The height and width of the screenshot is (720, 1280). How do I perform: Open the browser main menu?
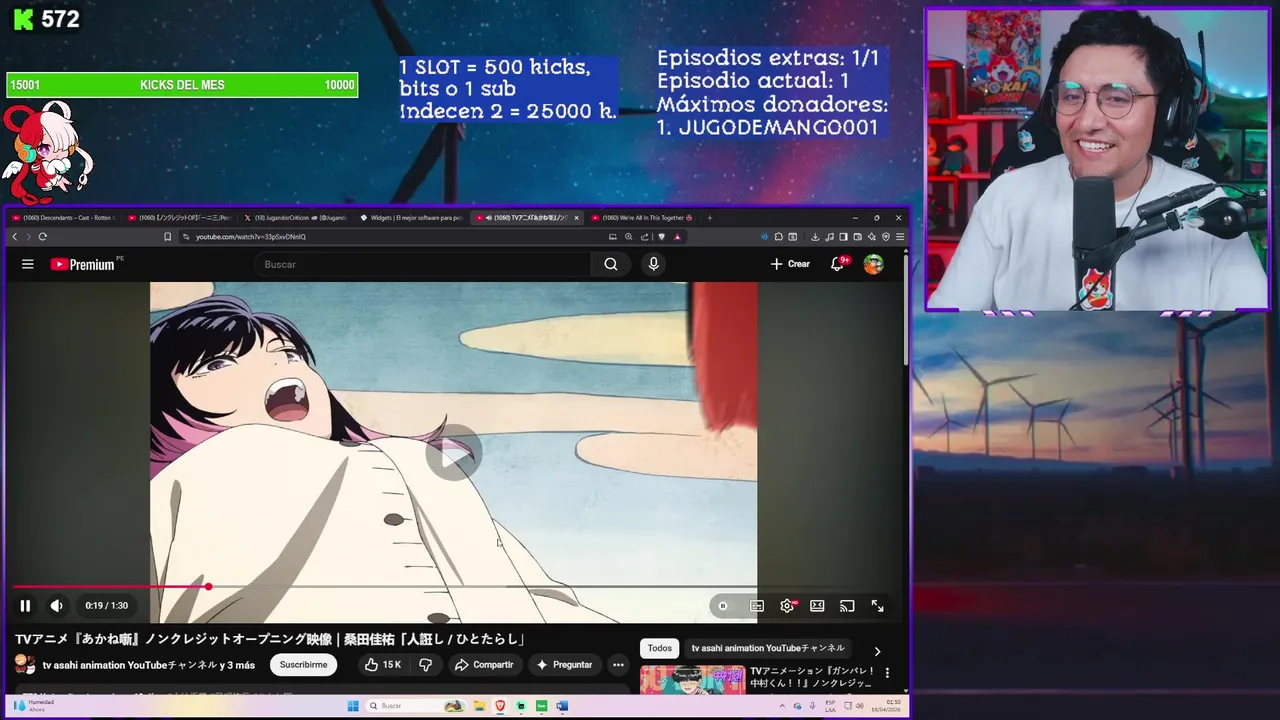(x=900, y=237)
